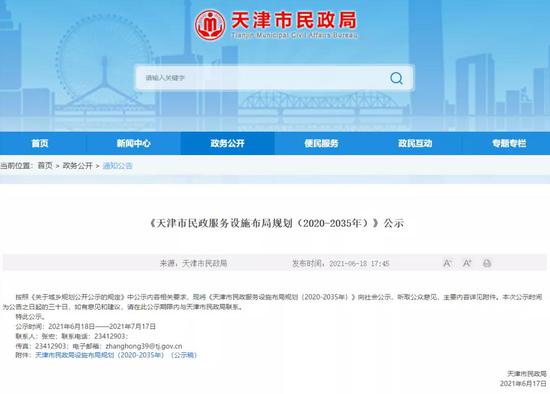Screen dimensions: 550x394
Task: Open the 政民互动 navigation tab
Action: click(415, 143)
